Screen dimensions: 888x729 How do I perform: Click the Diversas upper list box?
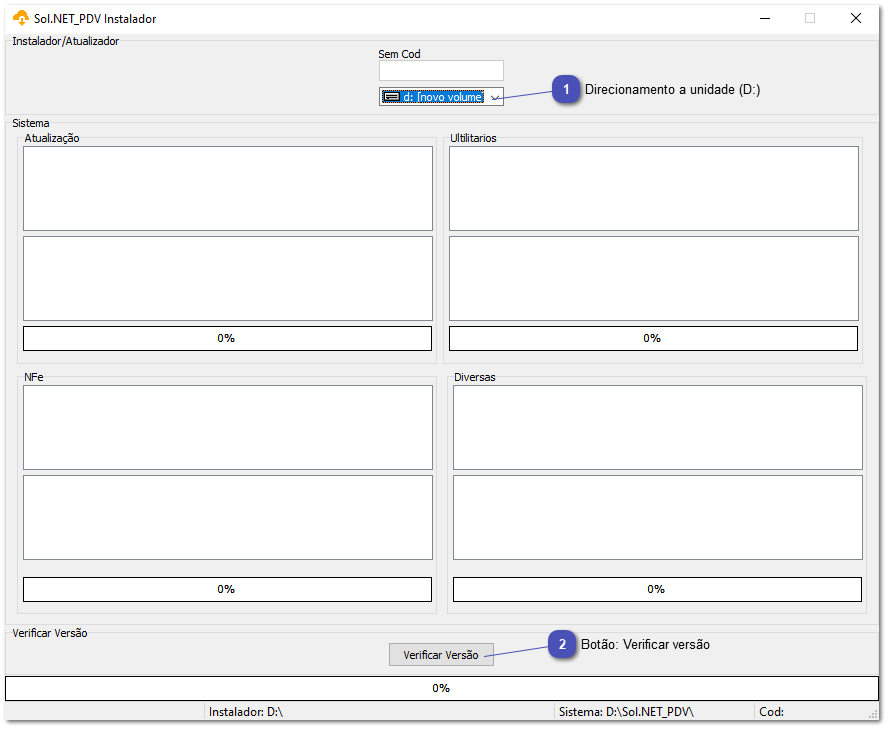click(657, 427)
